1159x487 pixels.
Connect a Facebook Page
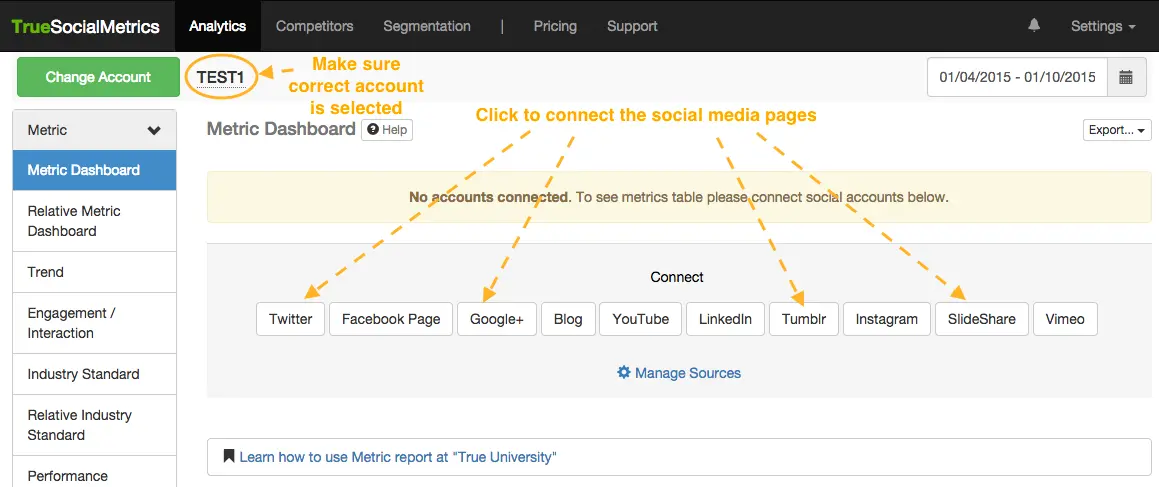(x=391, y=319)
